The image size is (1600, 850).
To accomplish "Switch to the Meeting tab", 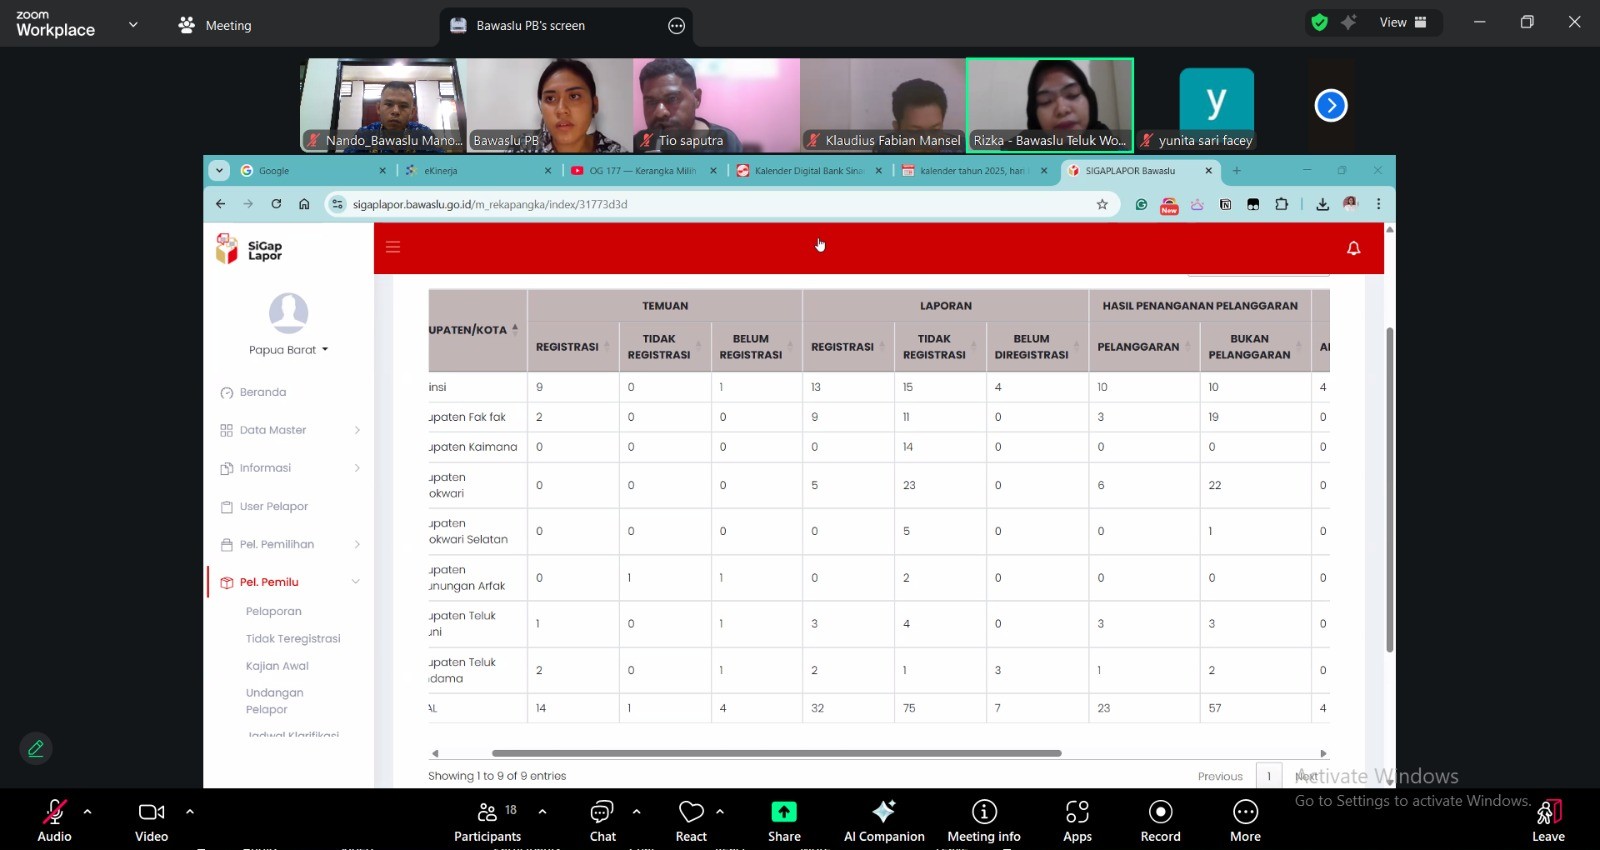I will click(x=215, y=26).
